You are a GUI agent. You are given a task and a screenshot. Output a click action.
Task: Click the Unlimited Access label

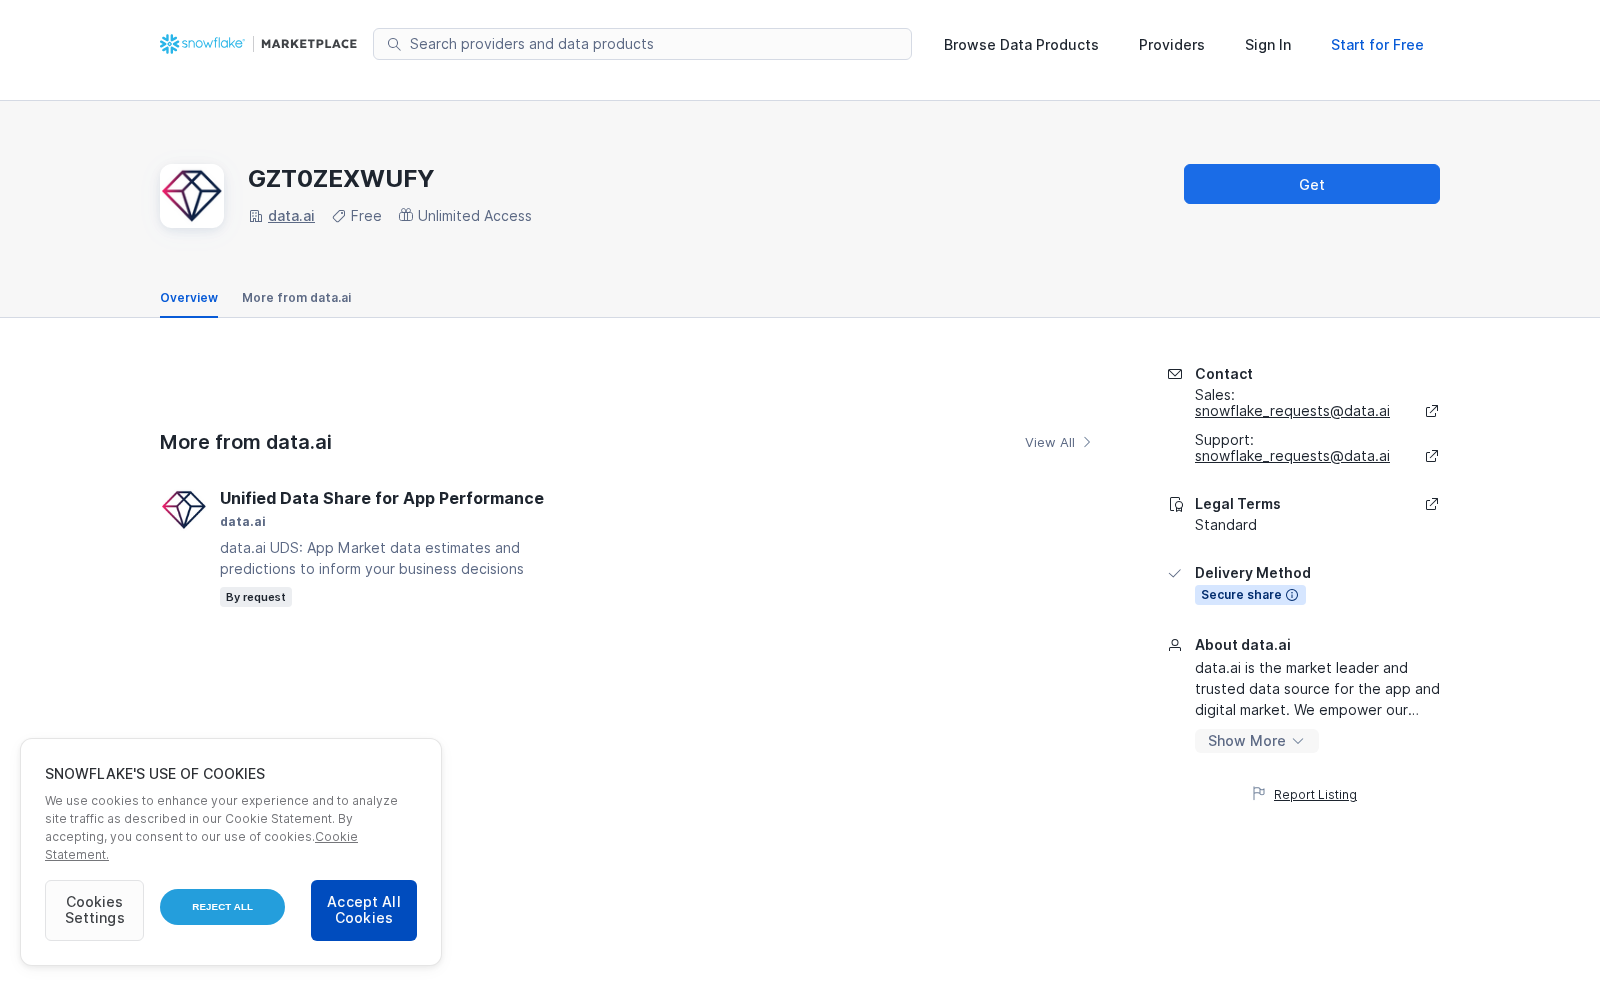tap(475, 216)
